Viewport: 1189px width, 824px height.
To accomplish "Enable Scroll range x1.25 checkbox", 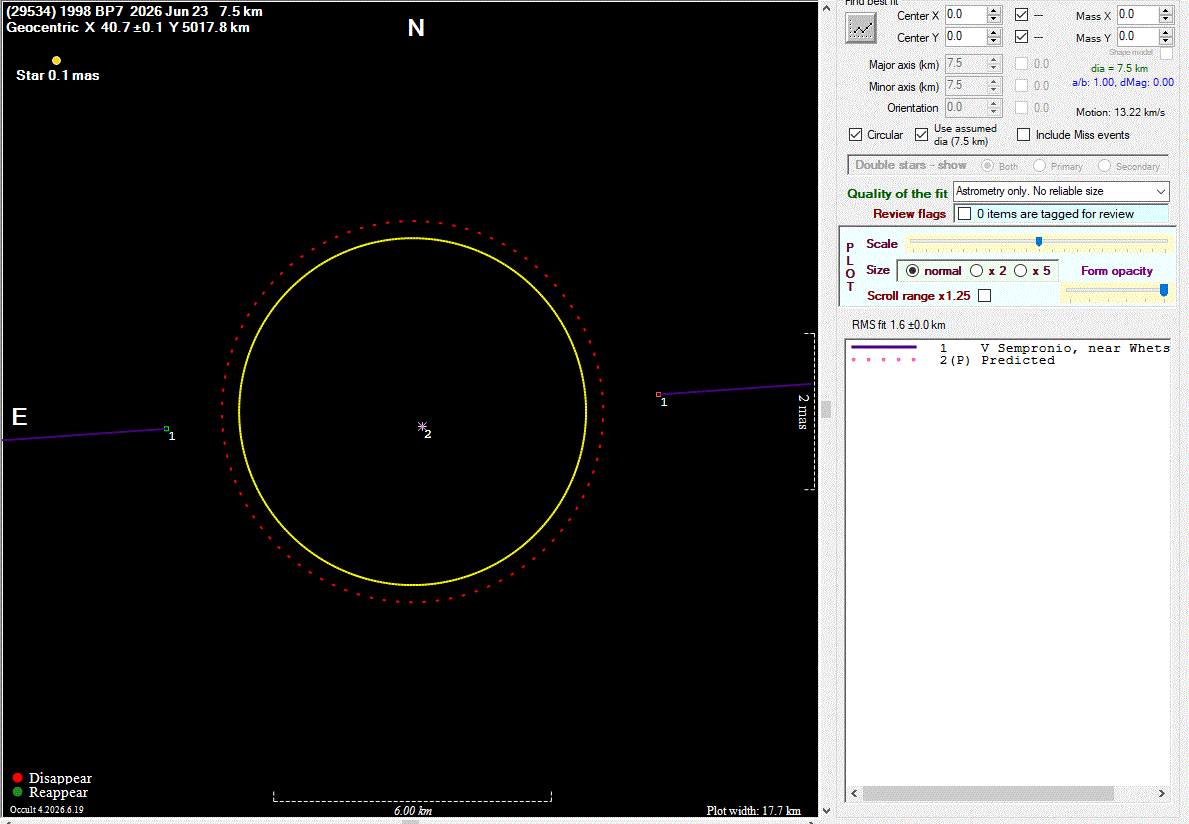I will click(x=984, y=296).
